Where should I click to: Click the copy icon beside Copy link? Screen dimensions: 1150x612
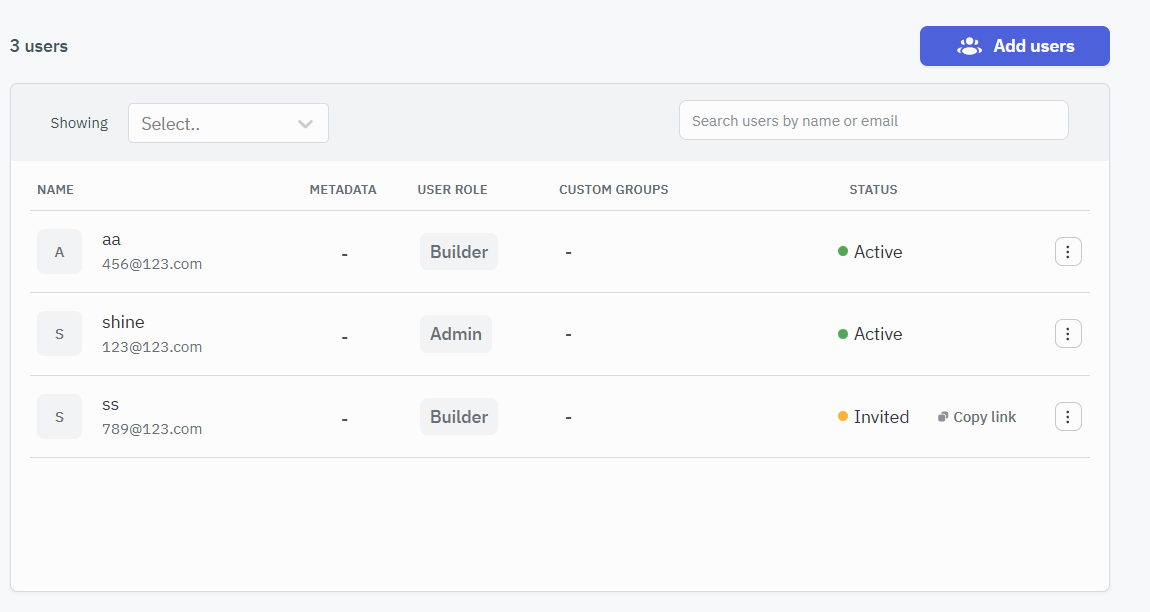coord(943,417)
